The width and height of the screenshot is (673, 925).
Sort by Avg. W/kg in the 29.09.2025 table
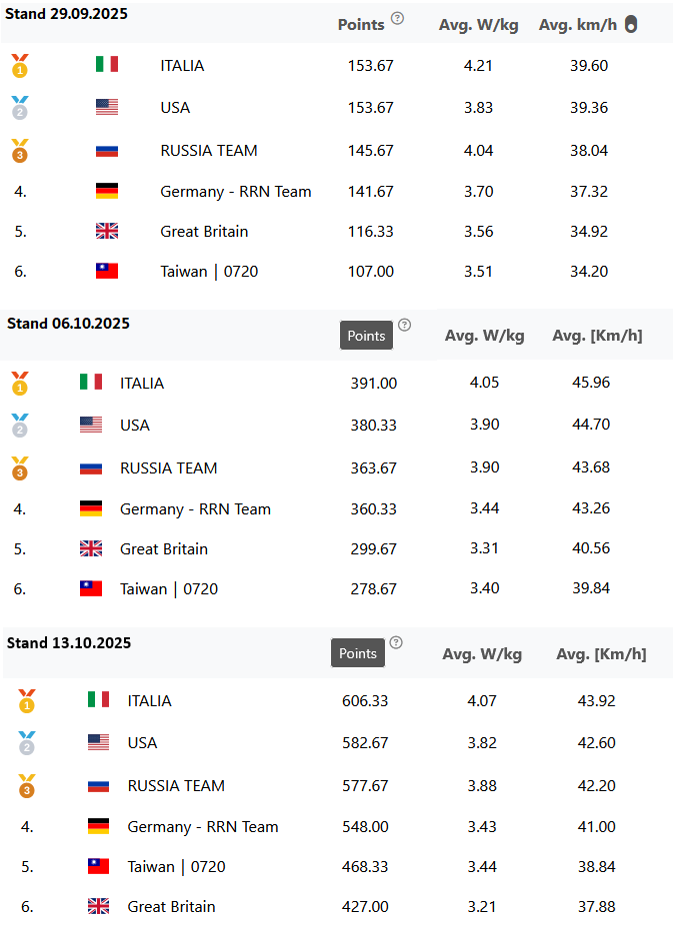coord(478,25)
